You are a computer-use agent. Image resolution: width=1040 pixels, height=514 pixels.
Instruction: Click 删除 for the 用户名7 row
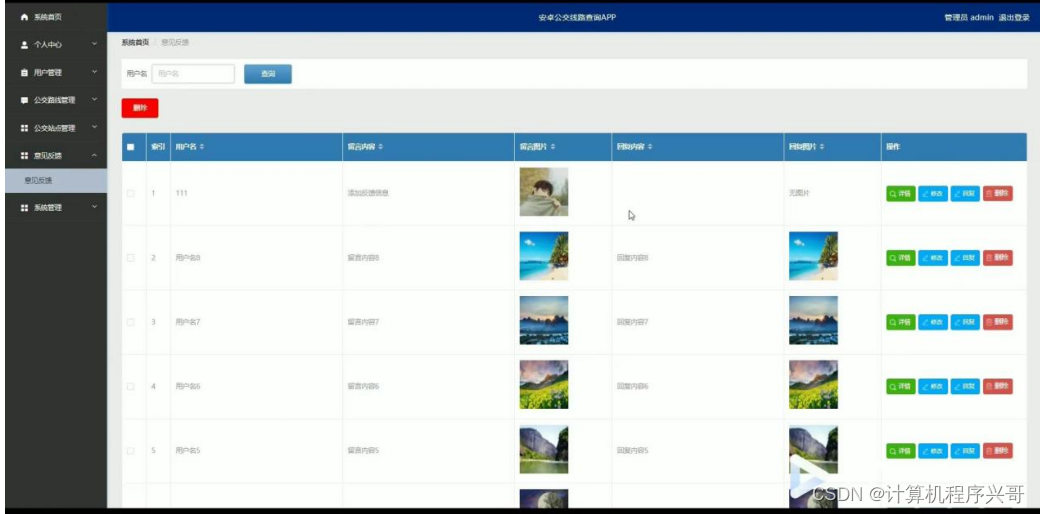[x=998, y=322]
